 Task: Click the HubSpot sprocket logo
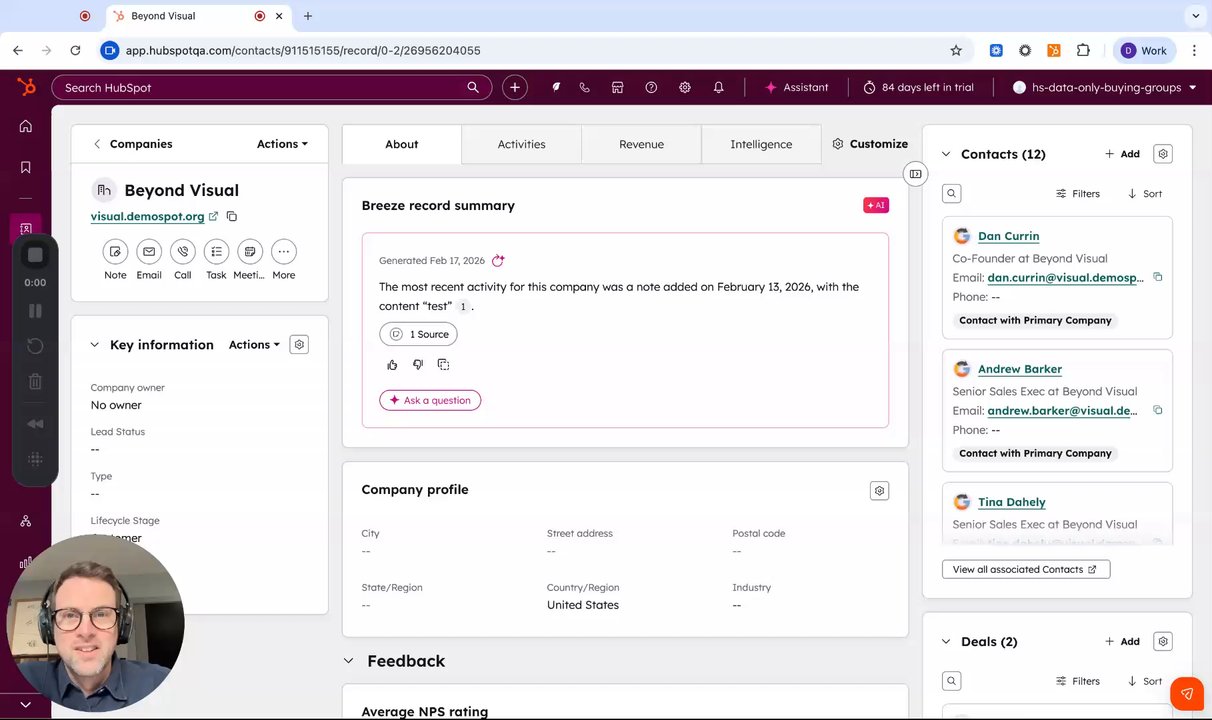click(26, 87)
